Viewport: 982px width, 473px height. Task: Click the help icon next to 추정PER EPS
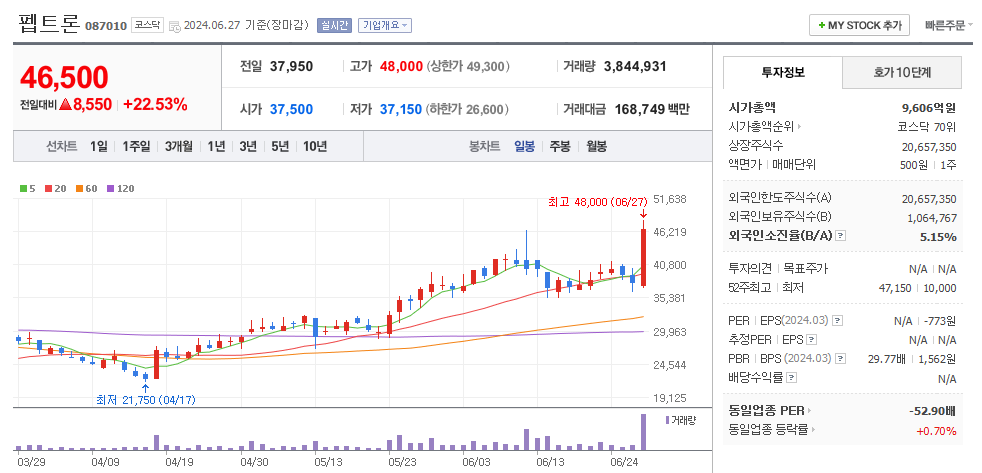coord(812,340)
